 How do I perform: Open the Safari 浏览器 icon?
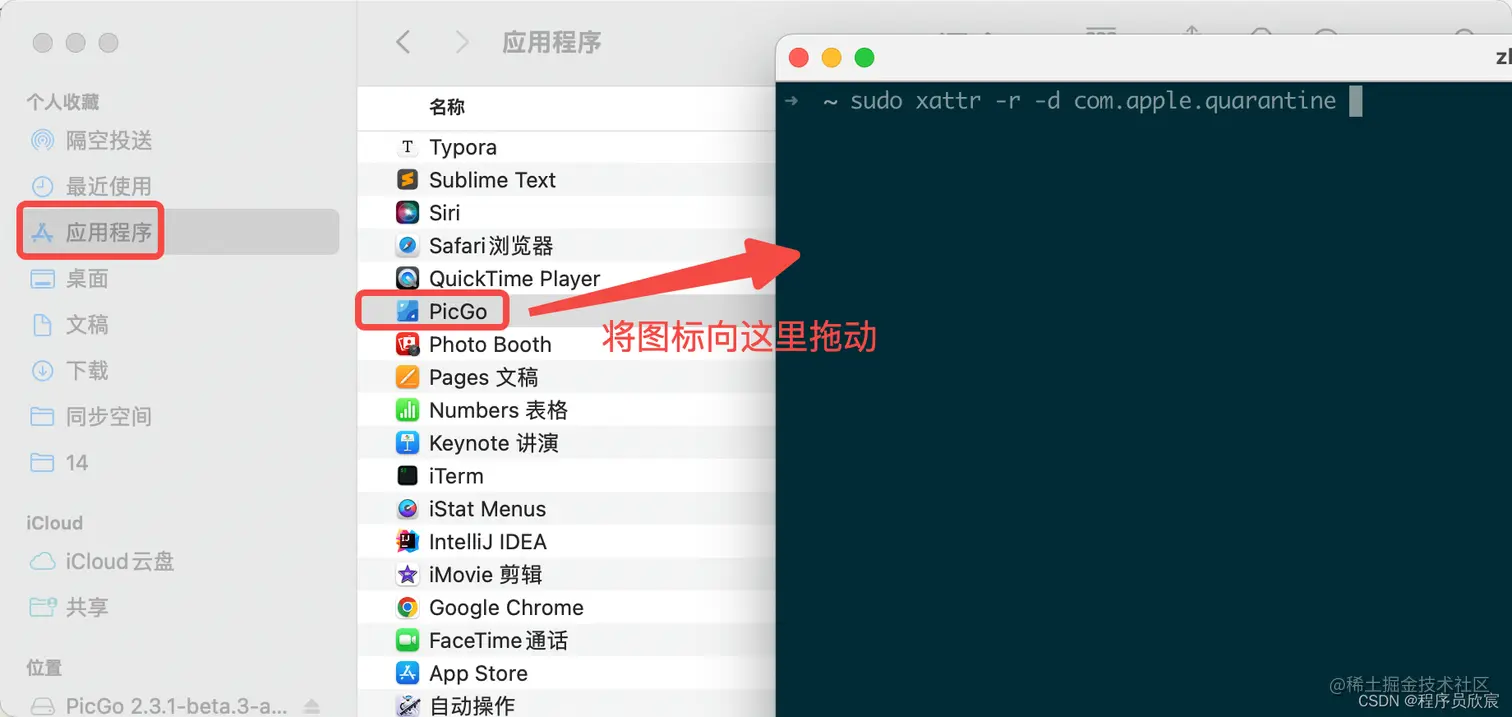coord(407,245)
